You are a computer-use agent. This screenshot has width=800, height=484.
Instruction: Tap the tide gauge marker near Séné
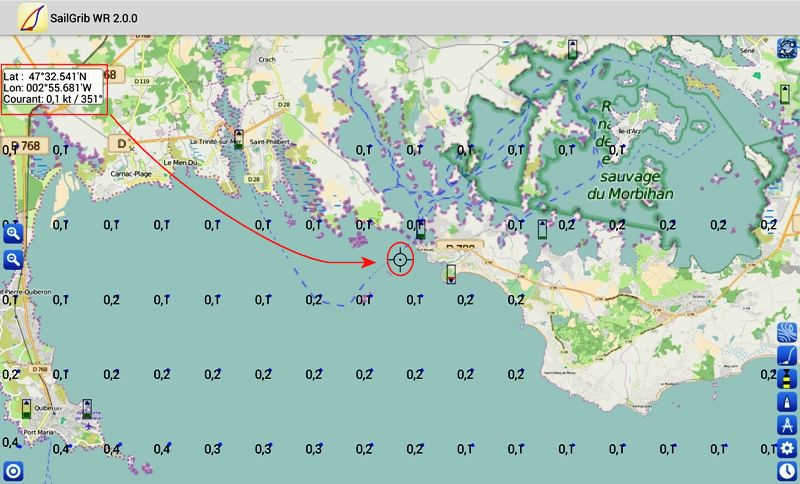(787, 95)
